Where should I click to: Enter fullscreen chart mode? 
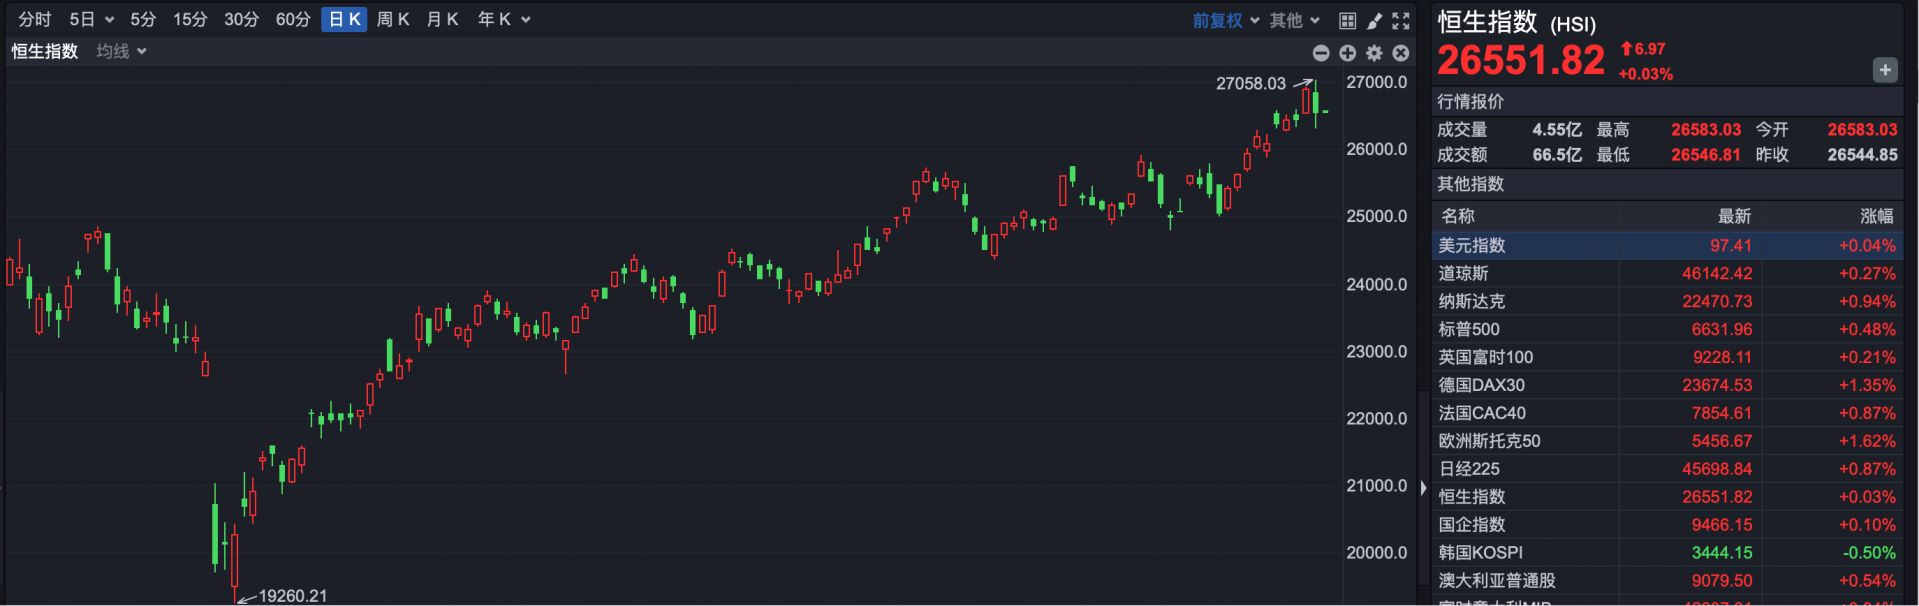click(1401, 20)
